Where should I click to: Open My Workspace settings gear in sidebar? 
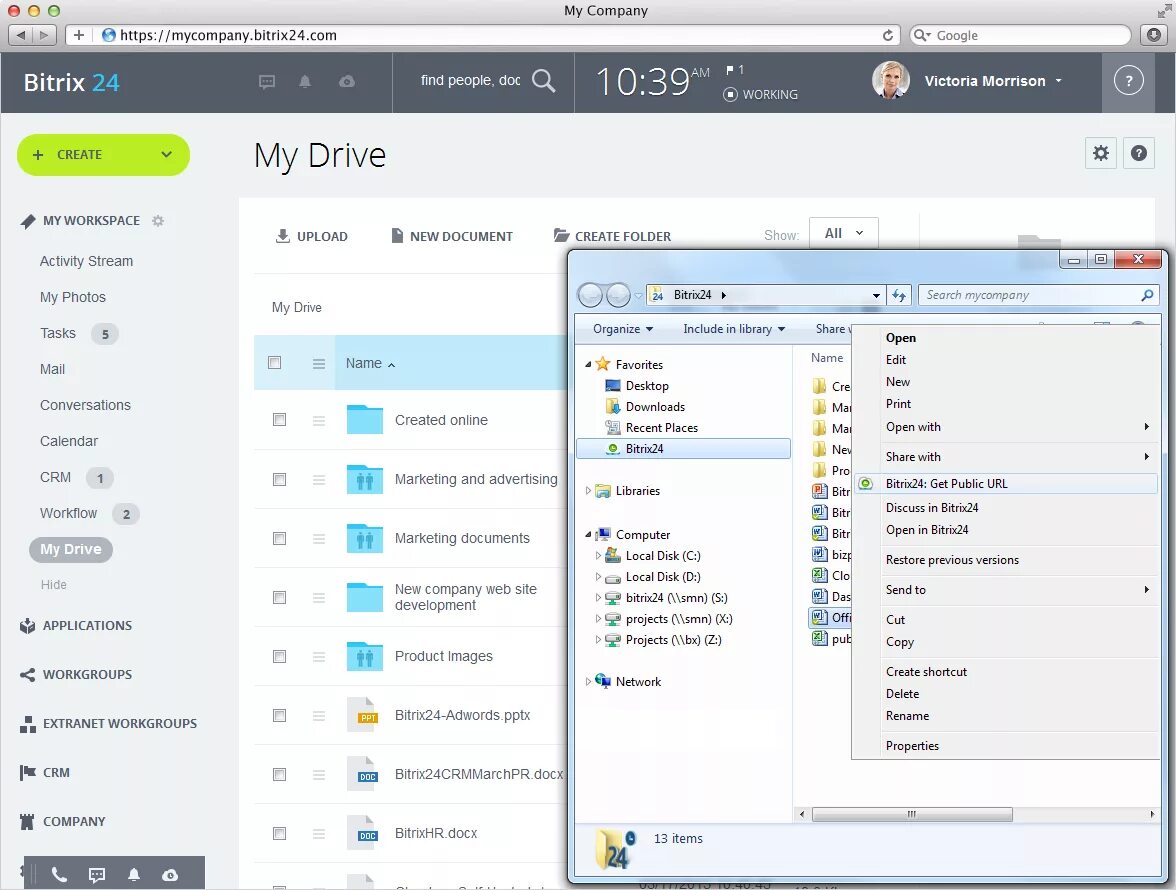click(158, 221)
